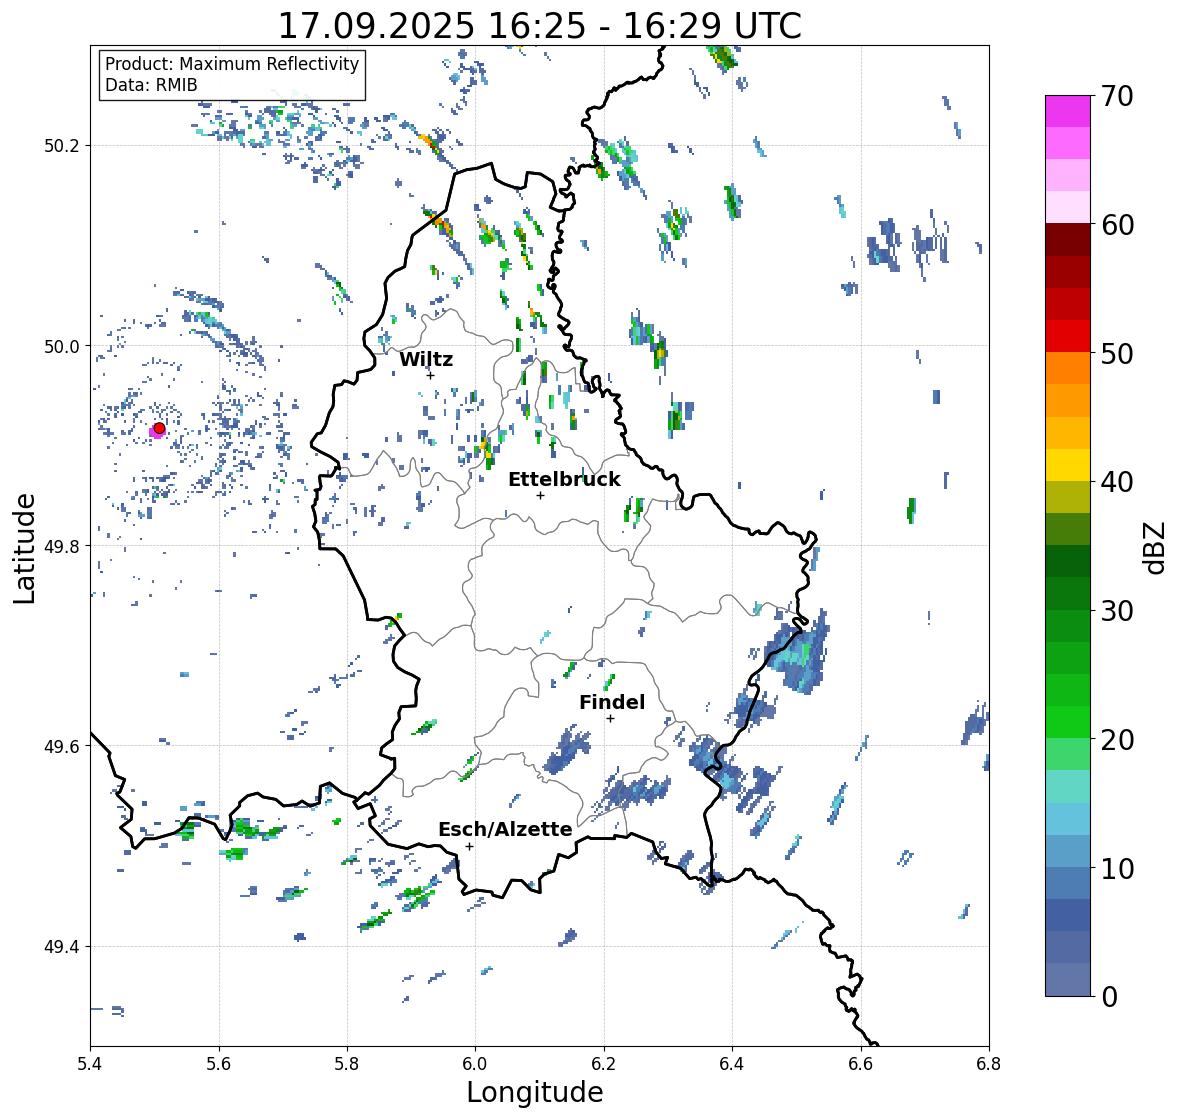Select the Wiltz city label
The height and width of the screenshot is (1117, 1179).
point(426,359)
